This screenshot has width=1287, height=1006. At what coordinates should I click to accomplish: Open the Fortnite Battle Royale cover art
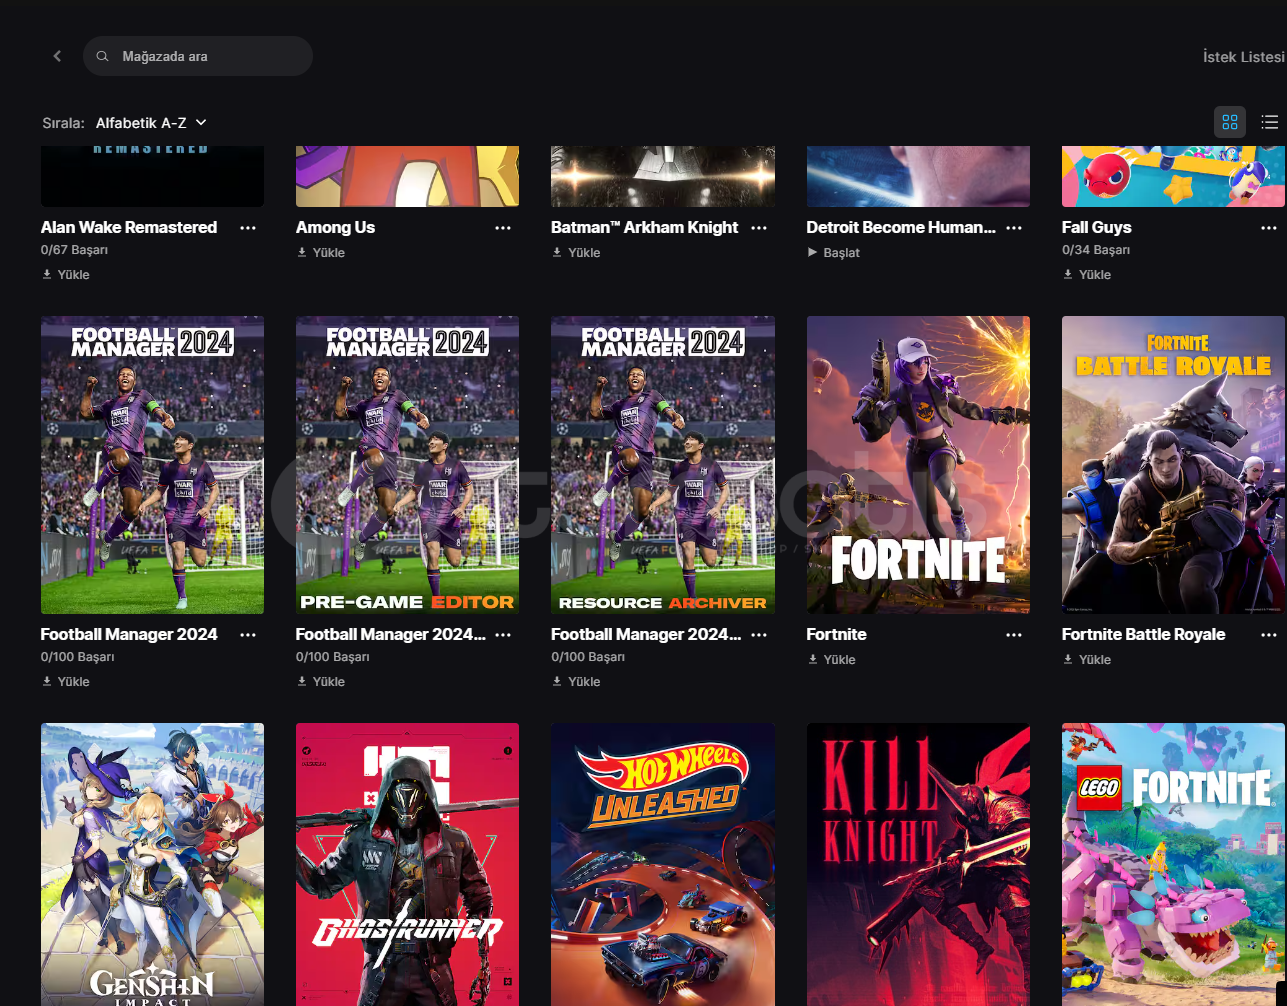(1173, 465)
